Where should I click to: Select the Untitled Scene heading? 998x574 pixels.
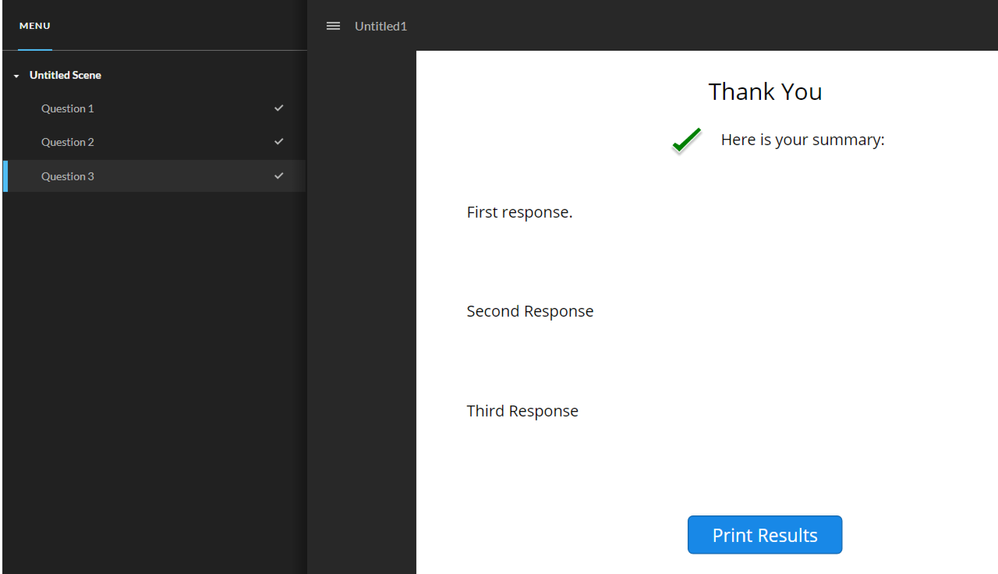(x=65, y=75)
